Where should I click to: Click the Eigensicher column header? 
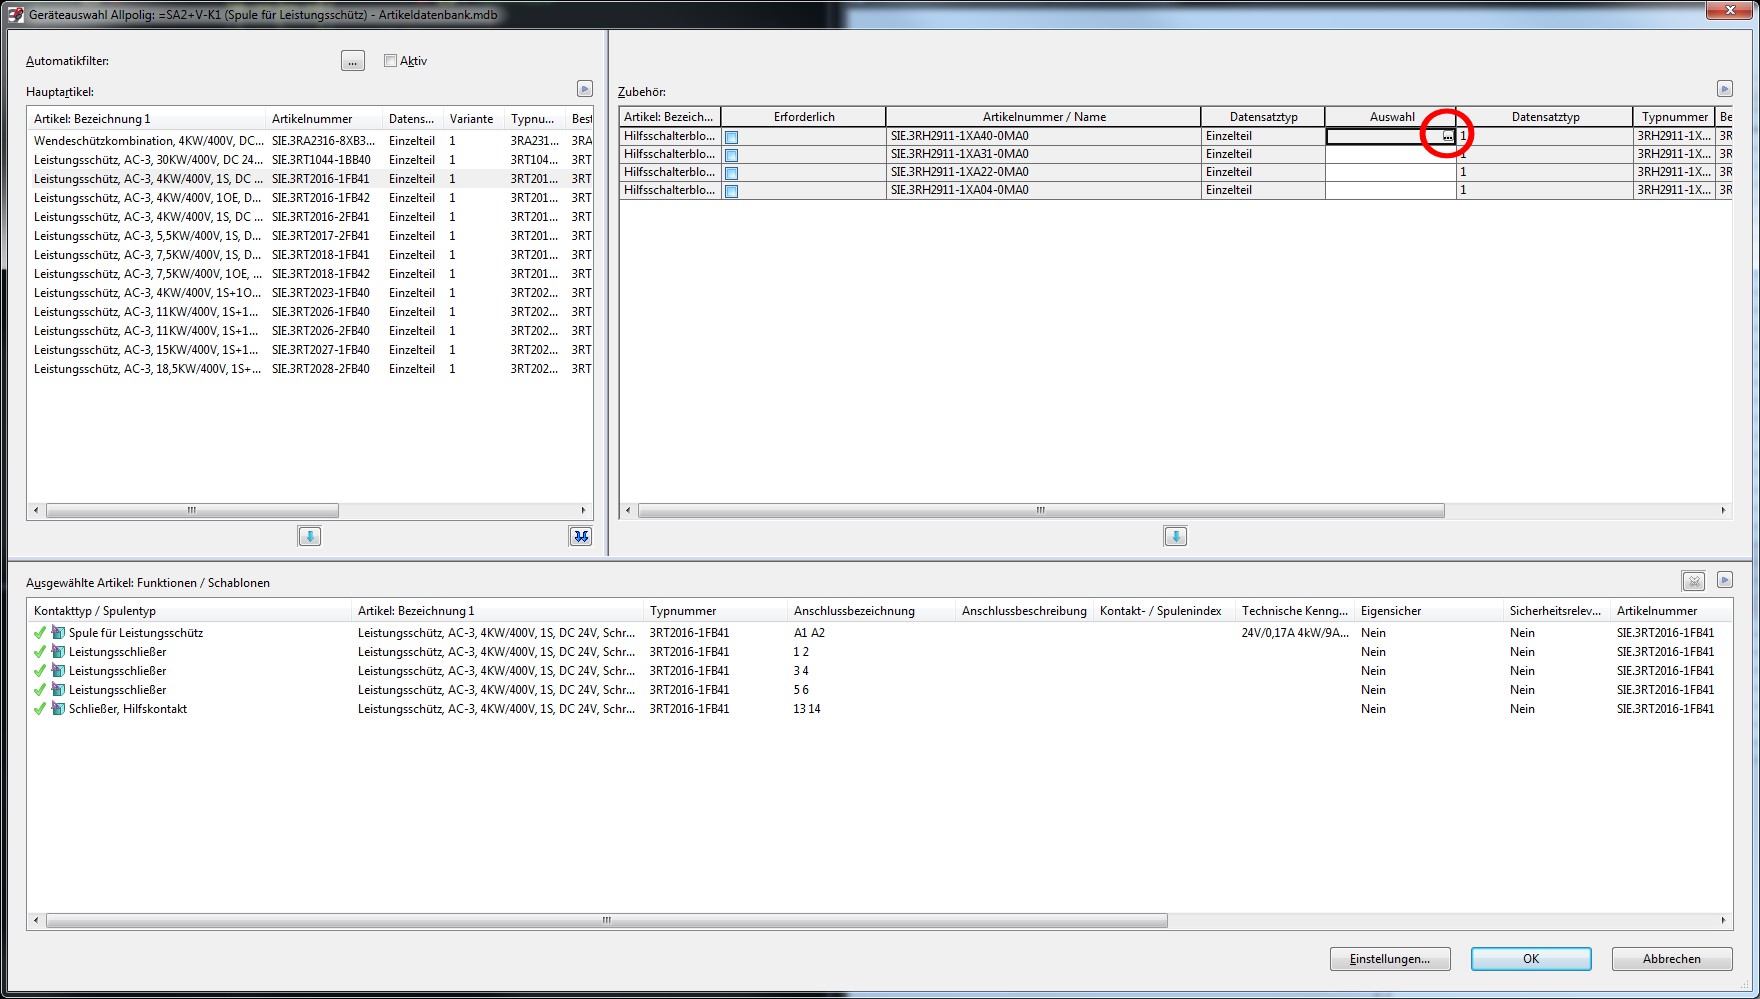point(1429,611)
